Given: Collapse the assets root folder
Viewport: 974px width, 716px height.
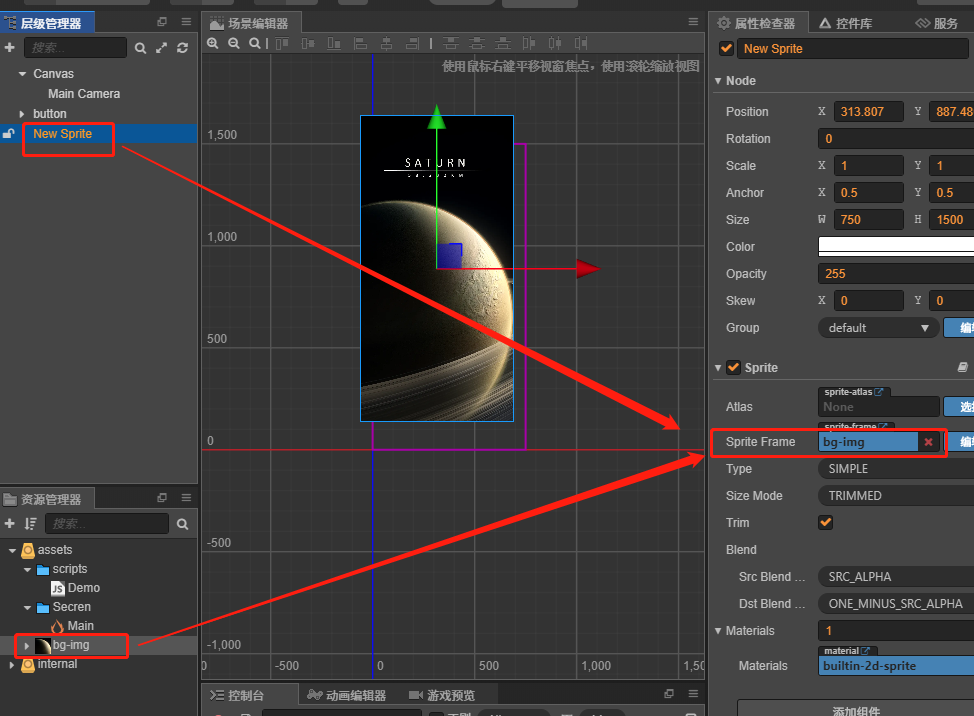Looking at the screenshot, I should coord(12,550).
